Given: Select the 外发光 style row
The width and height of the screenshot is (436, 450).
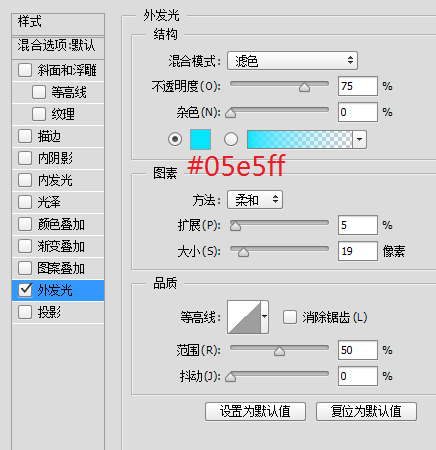Looking at the screenshot, I should (x=58, y=290).
